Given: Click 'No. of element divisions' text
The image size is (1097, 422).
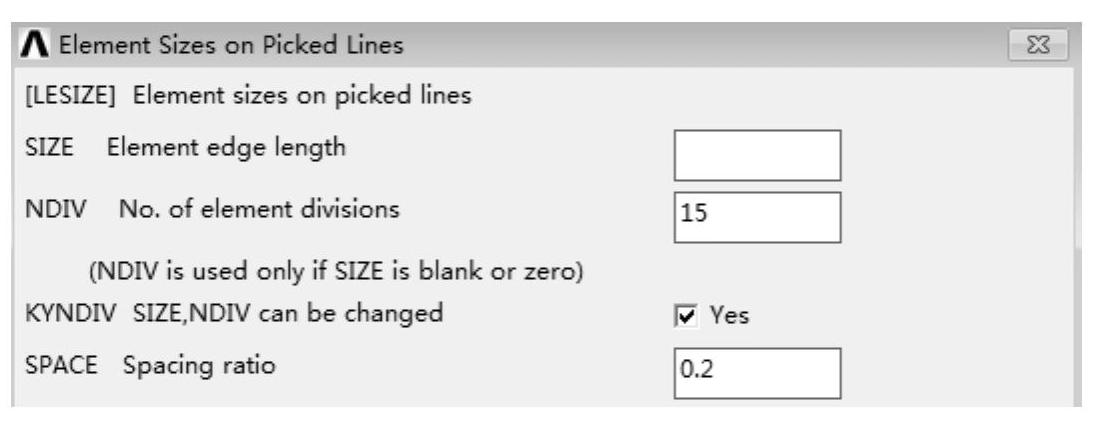Looking at the screenshot, I should pos(258,210).
